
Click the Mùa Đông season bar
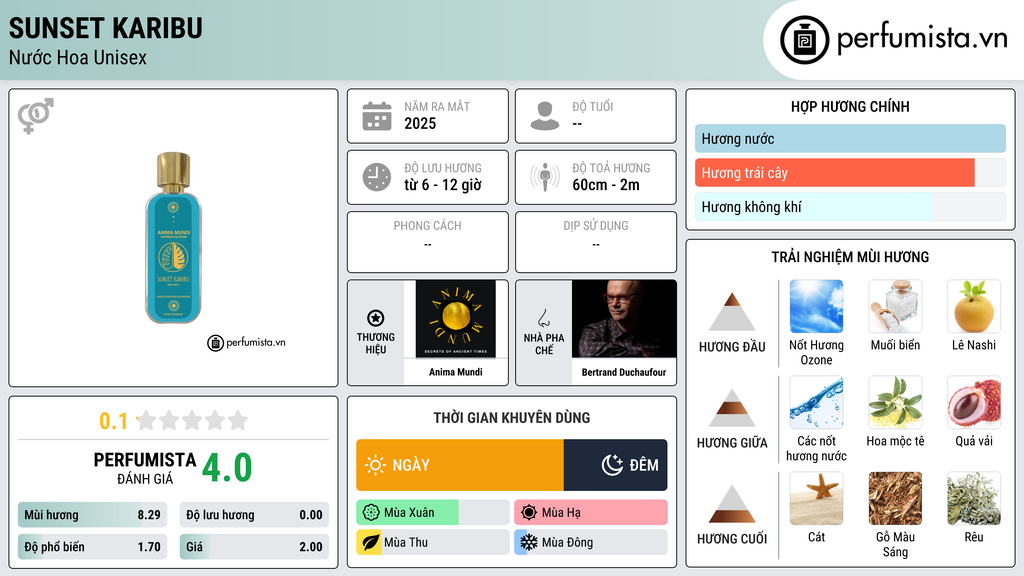591,543
